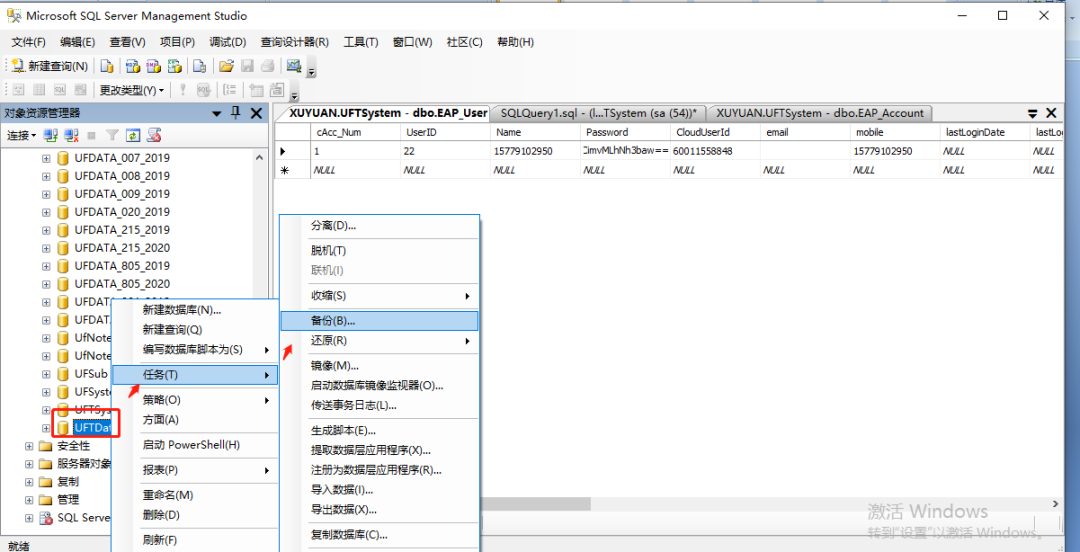Open the 更改类型(Y) dropdown
Image resolution: width=1080 pixels, height=552 pixels.
[132, 90]
